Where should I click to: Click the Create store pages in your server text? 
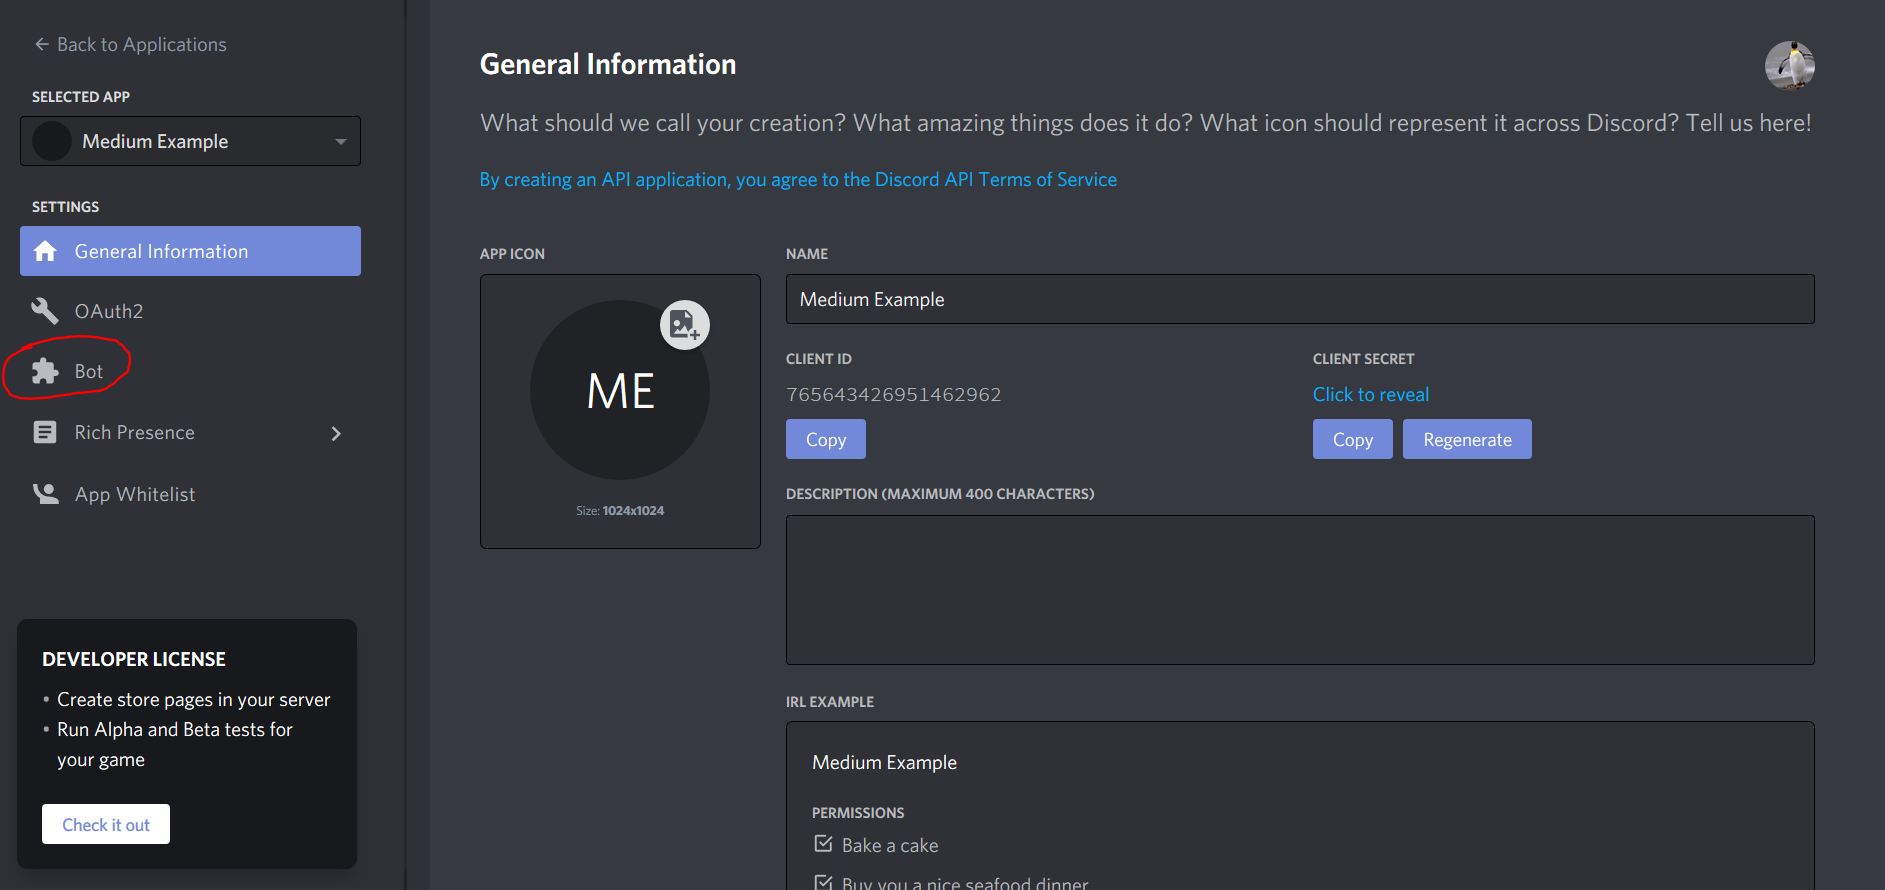click(193, 699)
